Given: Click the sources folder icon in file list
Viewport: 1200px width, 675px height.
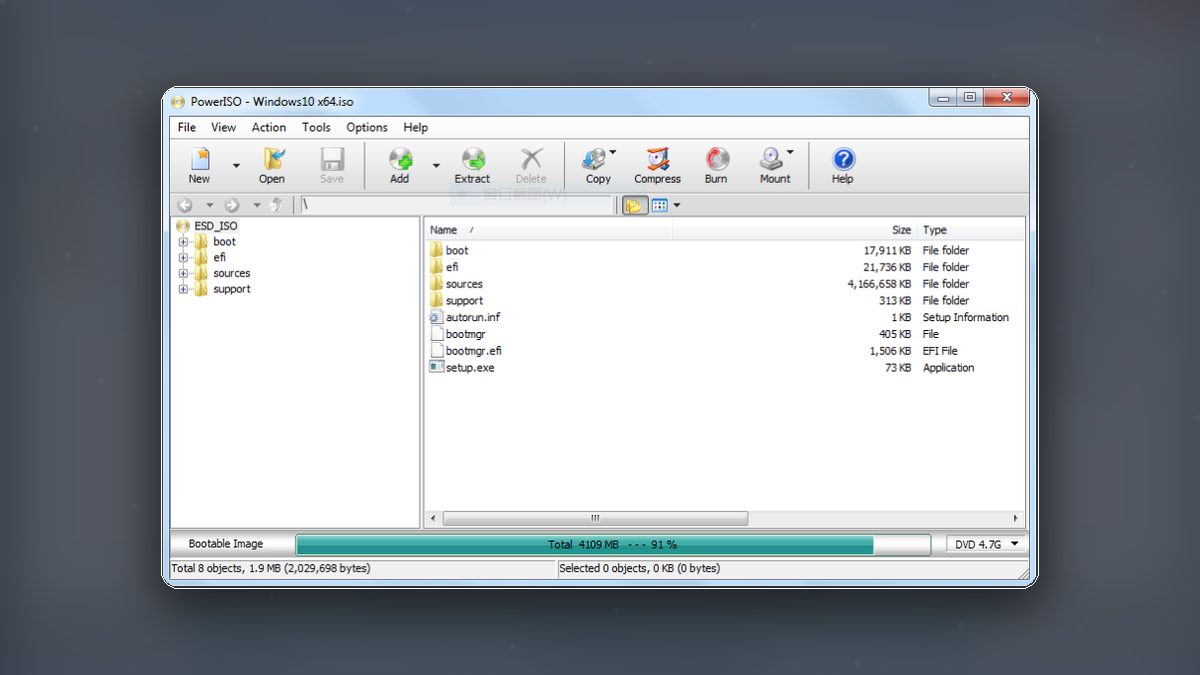Looking at the screenshot, I should [x=436, y=284].
